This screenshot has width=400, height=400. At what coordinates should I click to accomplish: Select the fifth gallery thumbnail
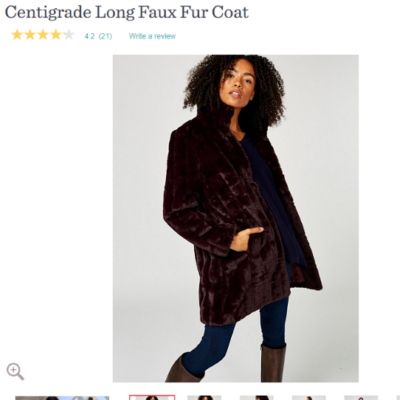309,398
